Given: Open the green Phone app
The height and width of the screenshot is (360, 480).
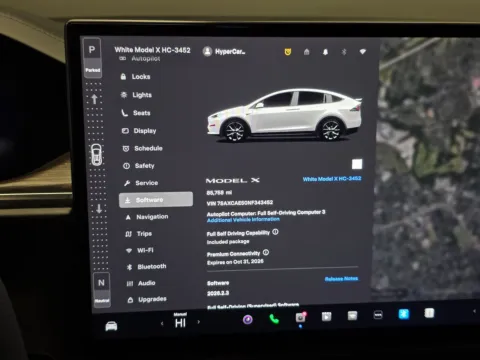Looking at the screenshot, I should point(274,319).
